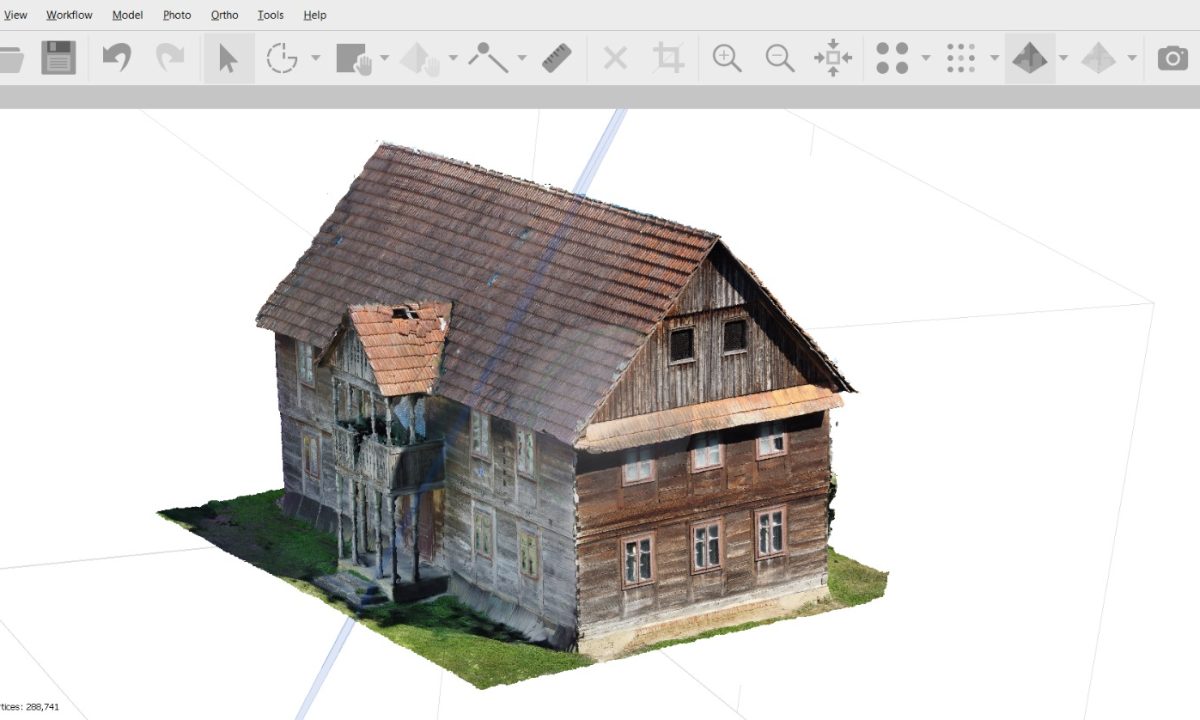Screen dimensions: 1200x720
Task: Open the Ortho menu
Action: click(224, 15)
